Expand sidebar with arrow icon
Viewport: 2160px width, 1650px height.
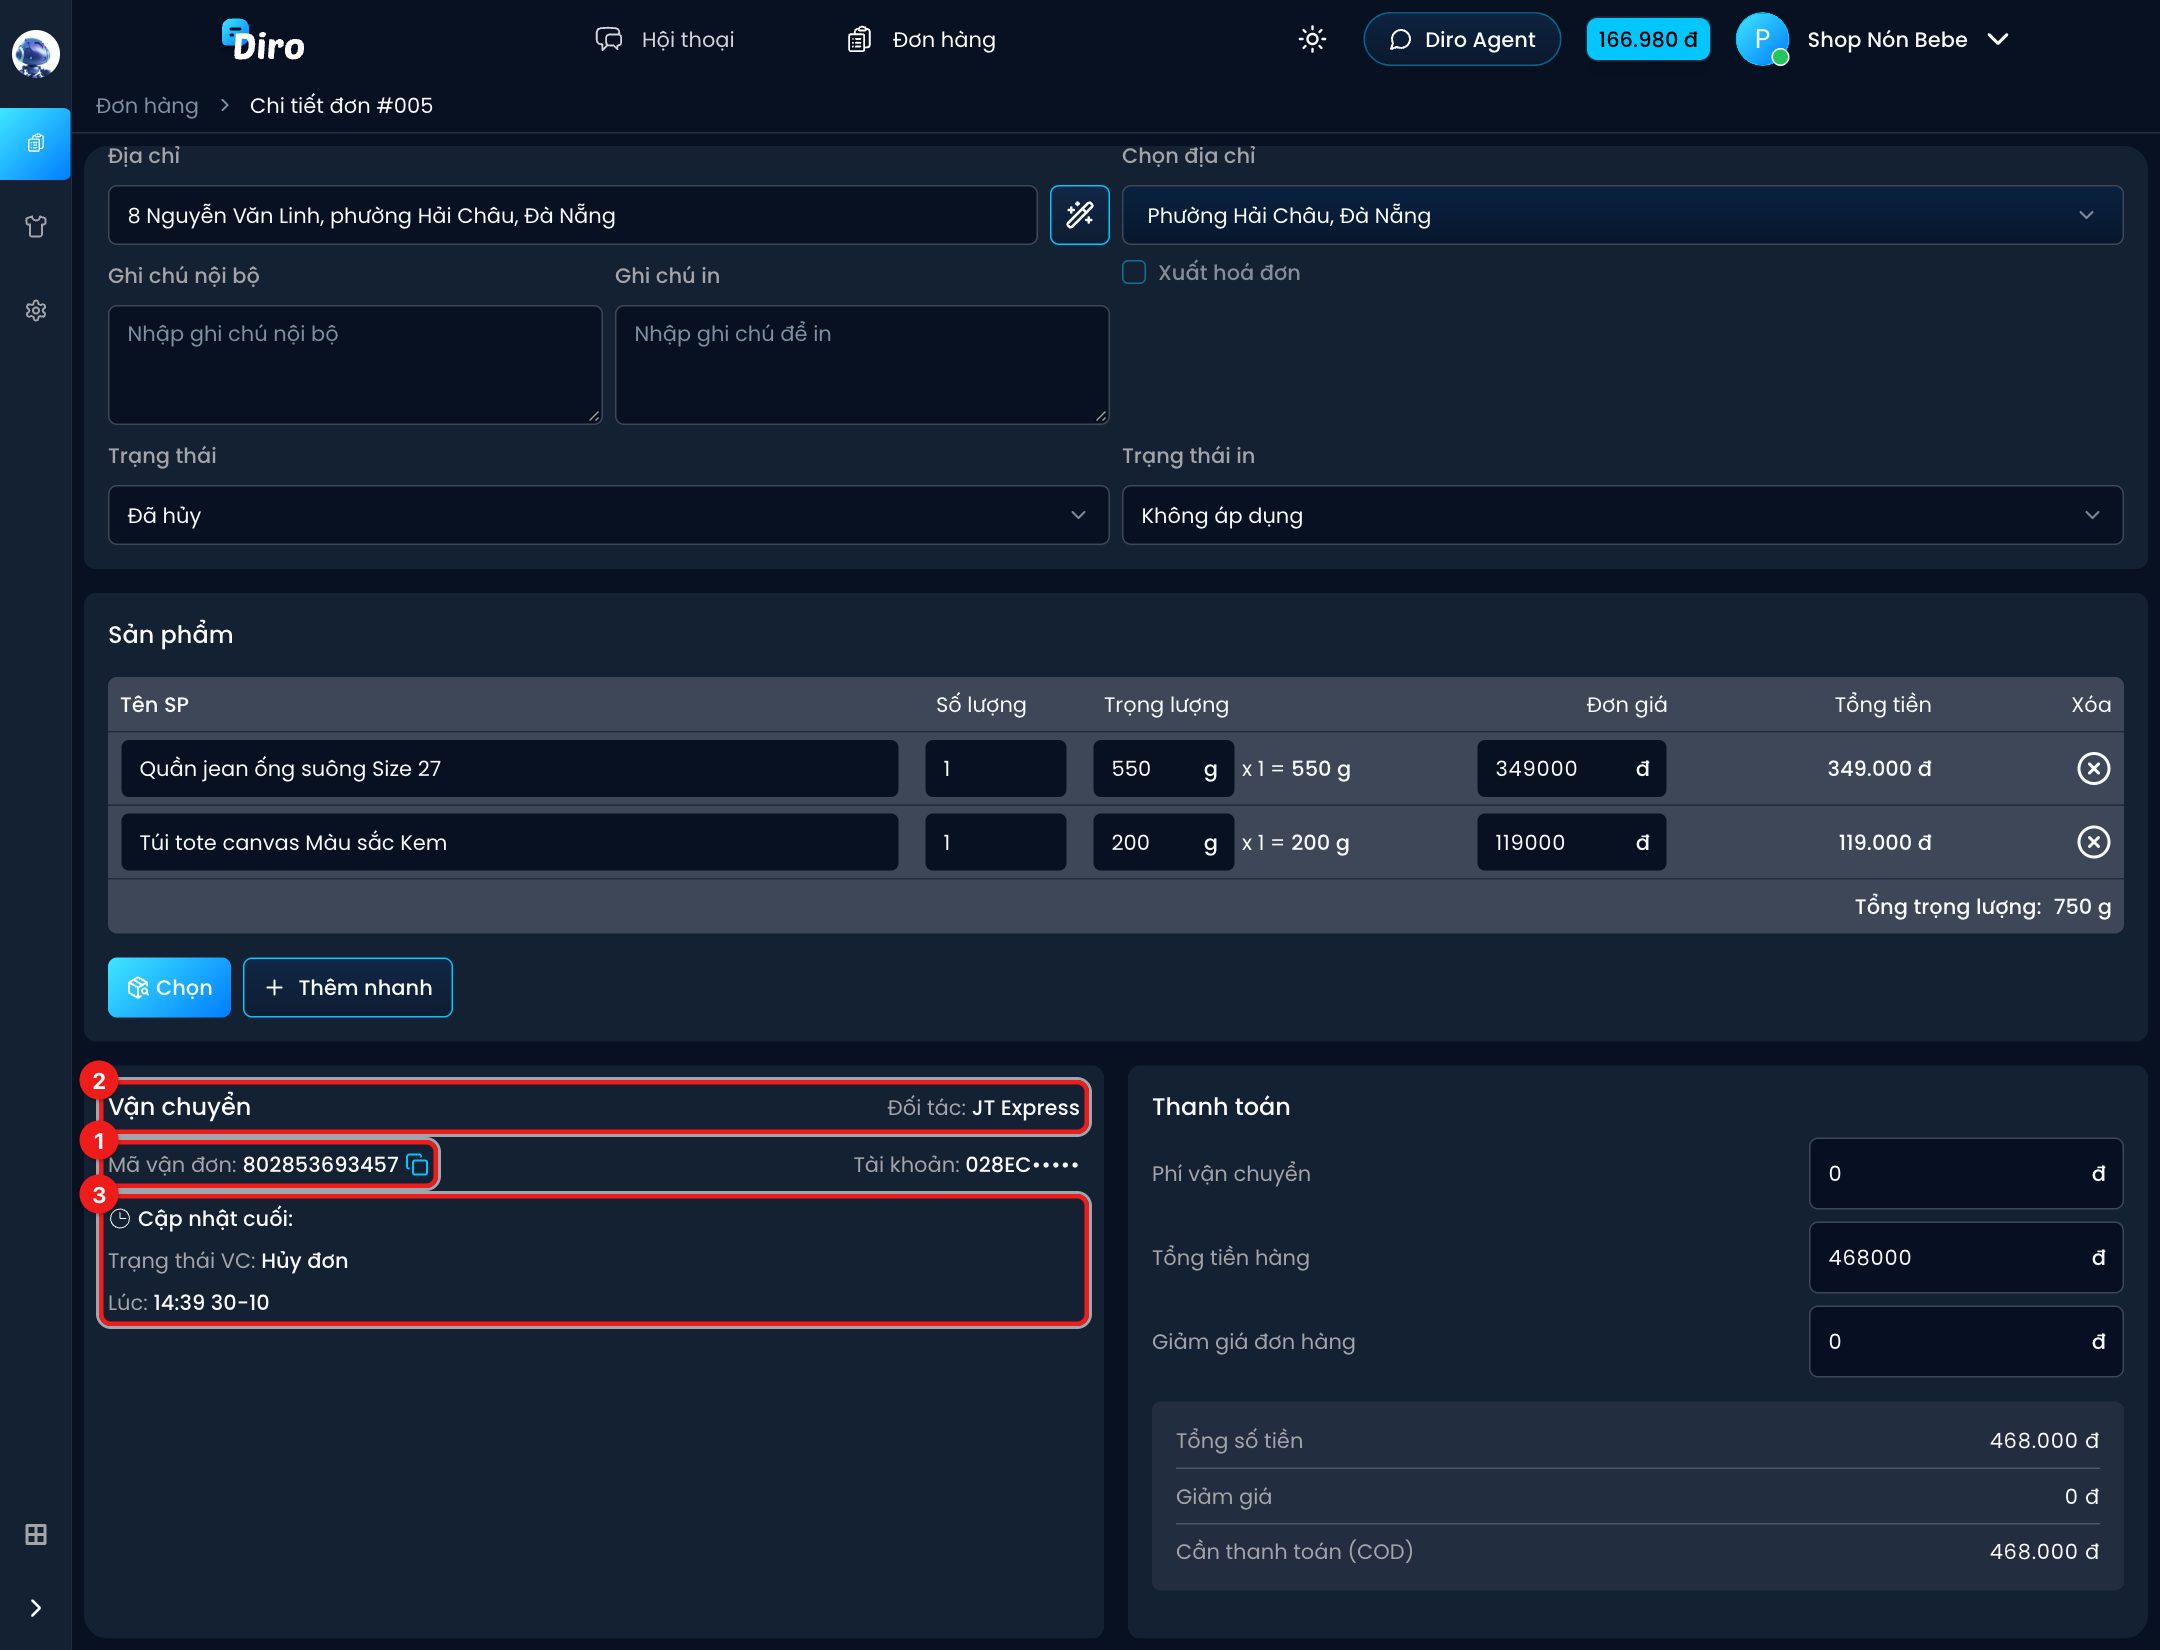coord(36,1608)
